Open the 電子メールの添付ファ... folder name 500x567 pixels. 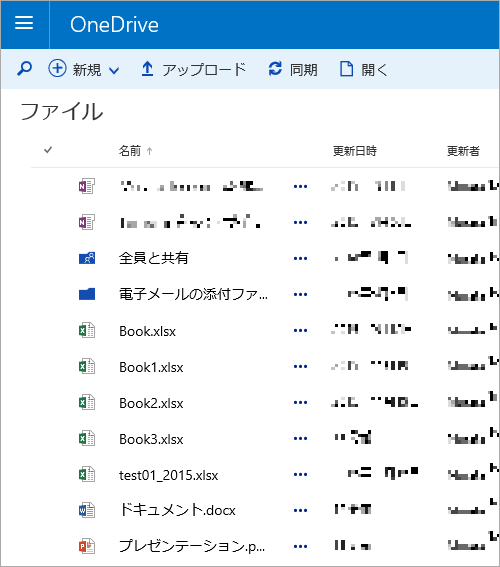coord(193,294)
